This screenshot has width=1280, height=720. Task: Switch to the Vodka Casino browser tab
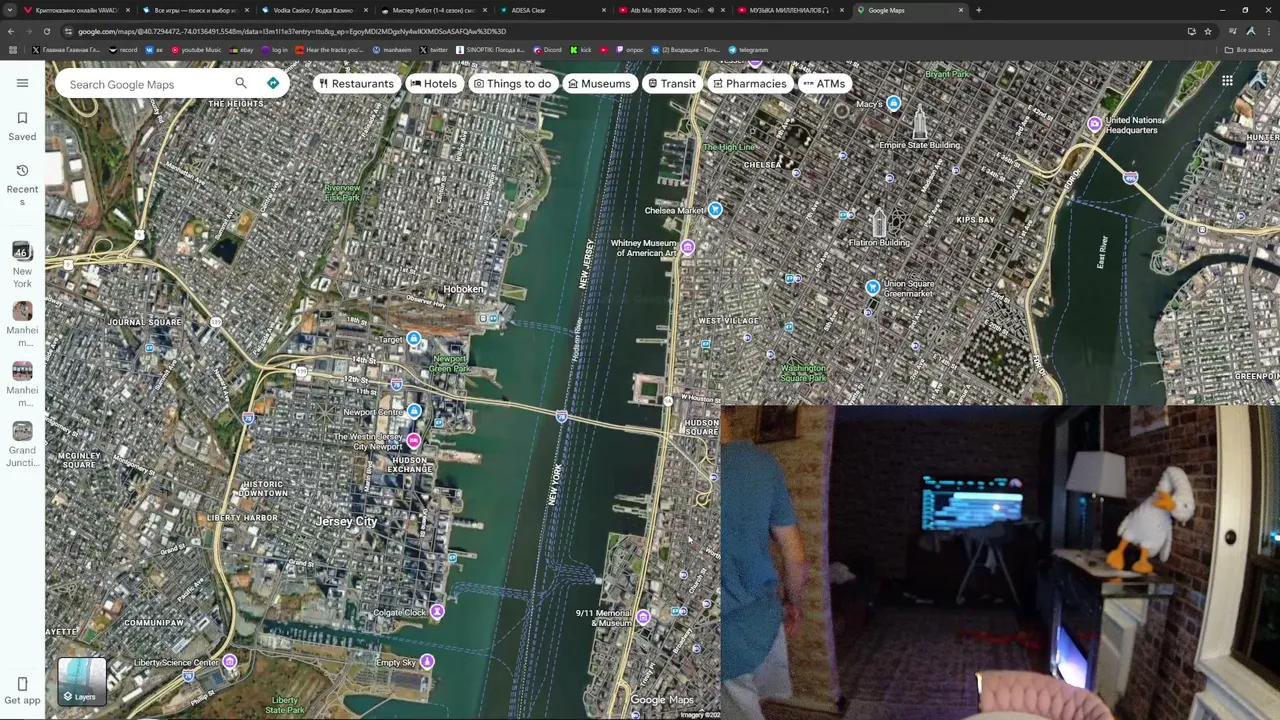click(x=313, y=10)
